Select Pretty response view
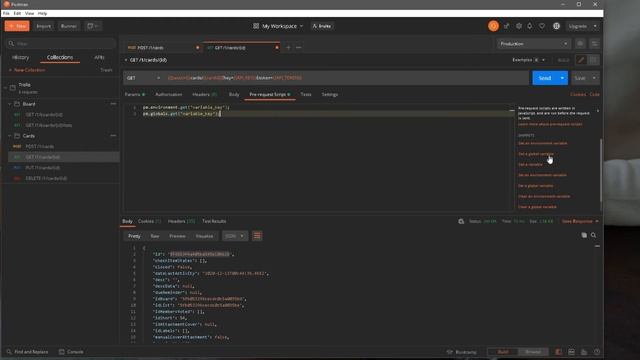 click(134, 236)
